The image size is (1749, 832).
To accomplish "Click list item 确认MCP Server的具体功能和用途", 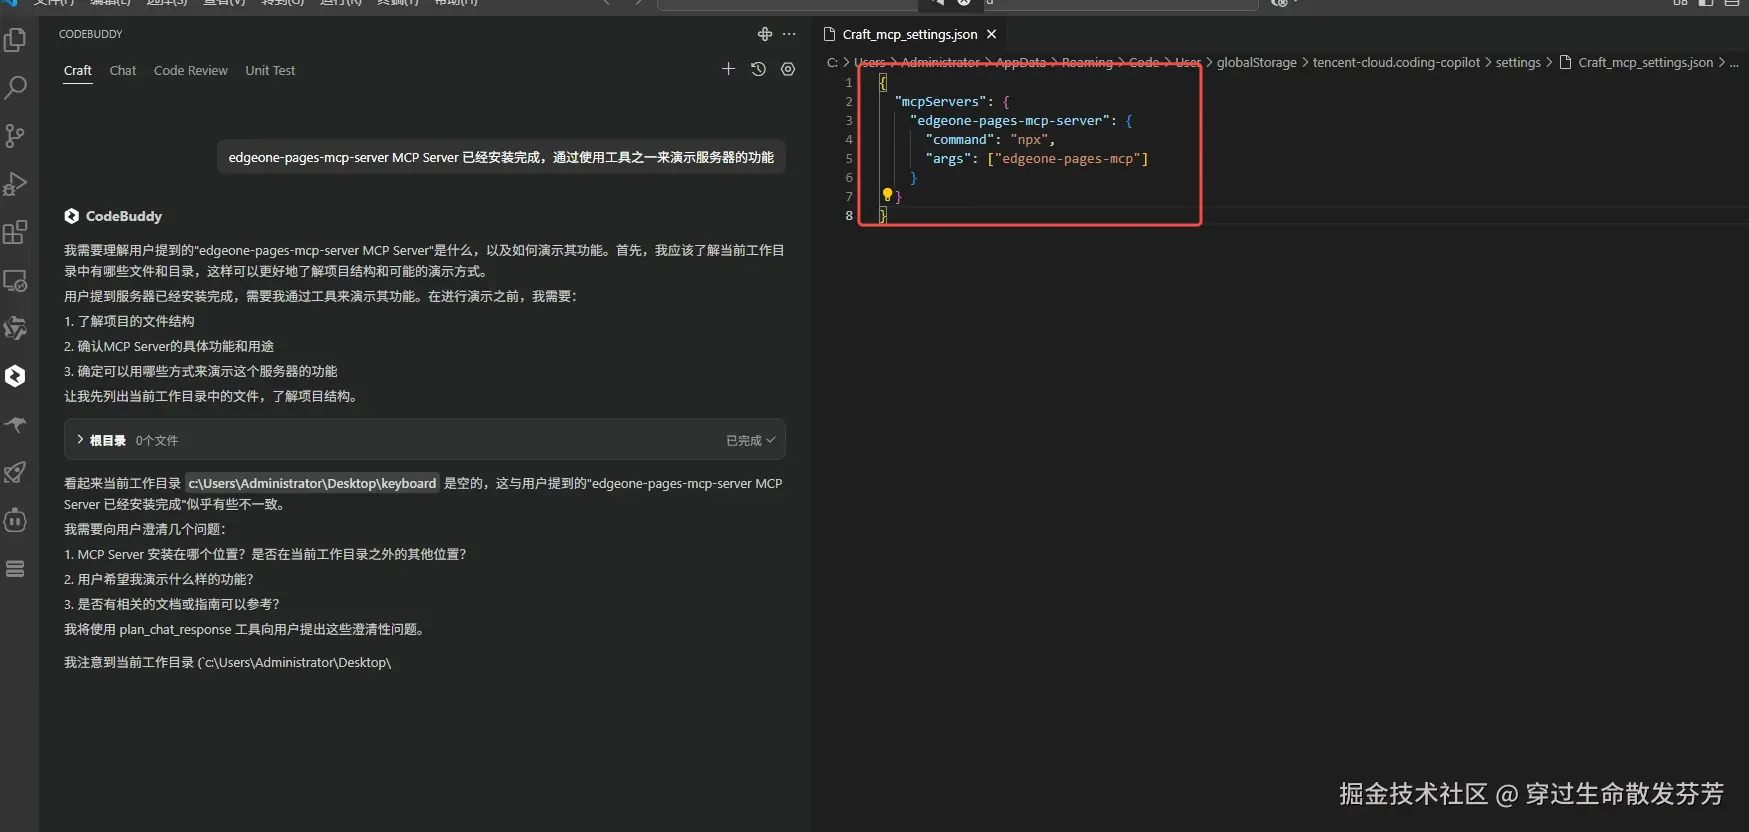I will point(169,346).
